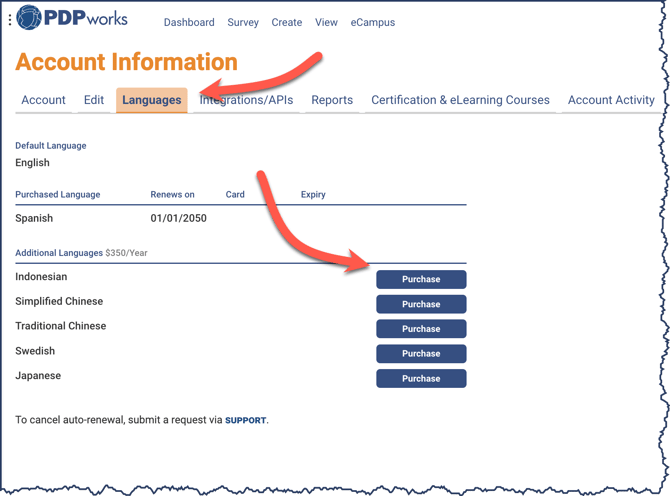Open the Survey menu item
The width and height of the screenshot is (670, 496).
243,22
